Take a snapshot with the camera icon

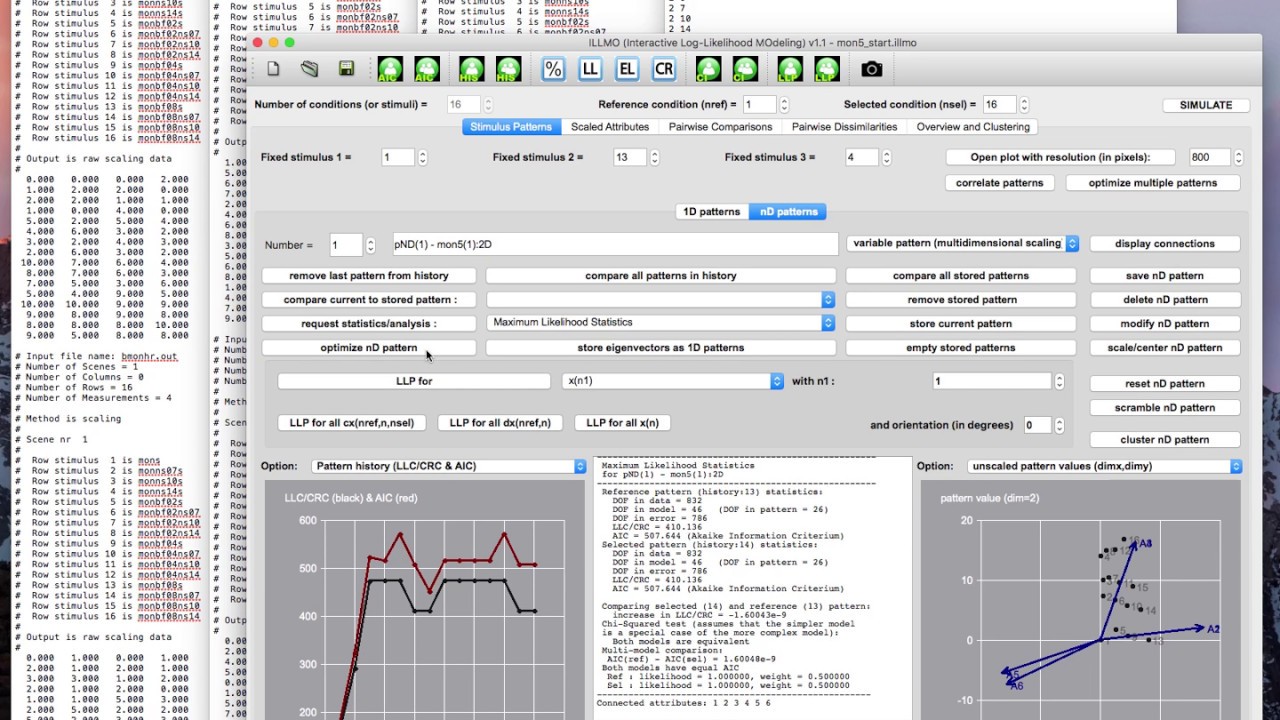[x=872, y=69]
